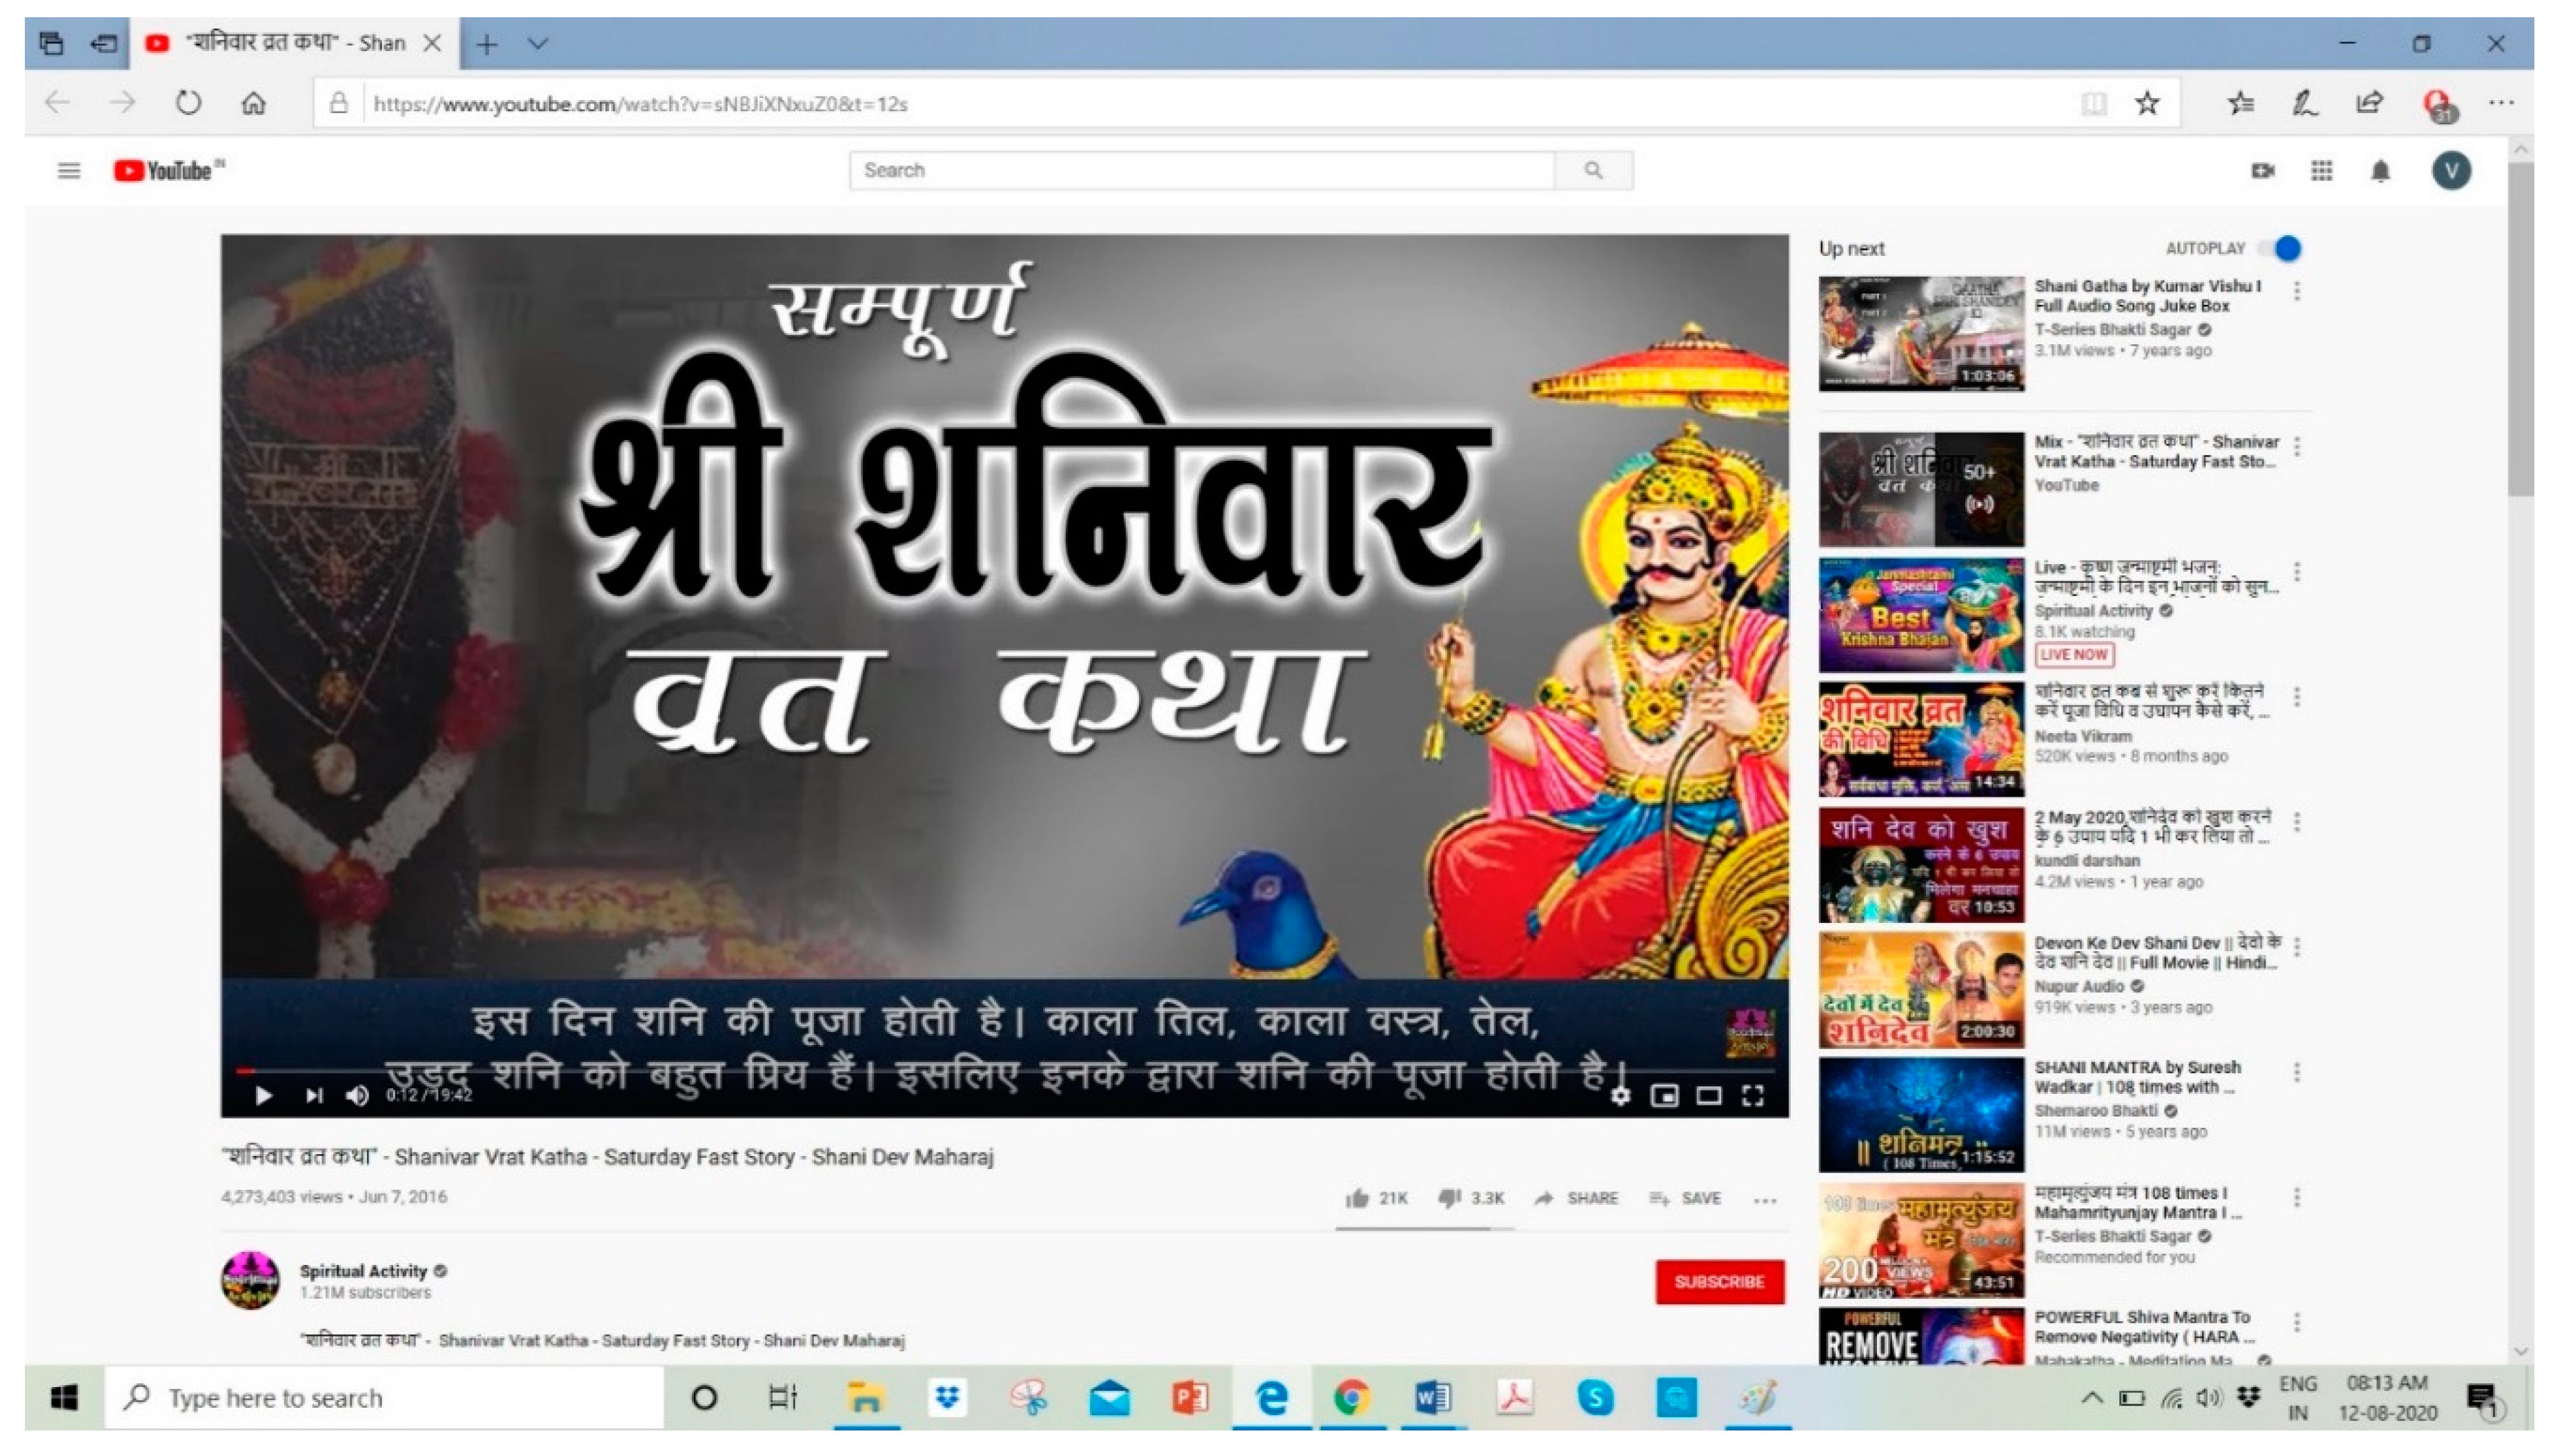The height and width of the screenshot is (1456, 2553).
Task: Open options menu for Shani Gatha video
Action: [x=2296, y=291]
